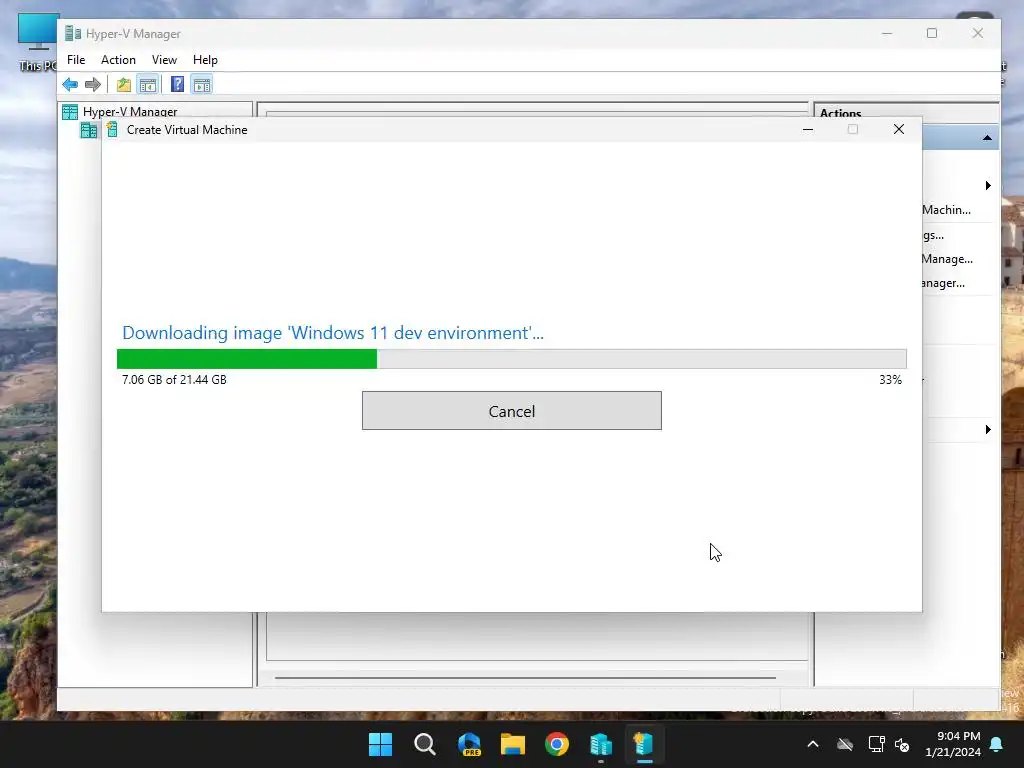Click the OneDrive cloud tray icon
Viewport: 1024px width, 768px height.
coord(845,744)
